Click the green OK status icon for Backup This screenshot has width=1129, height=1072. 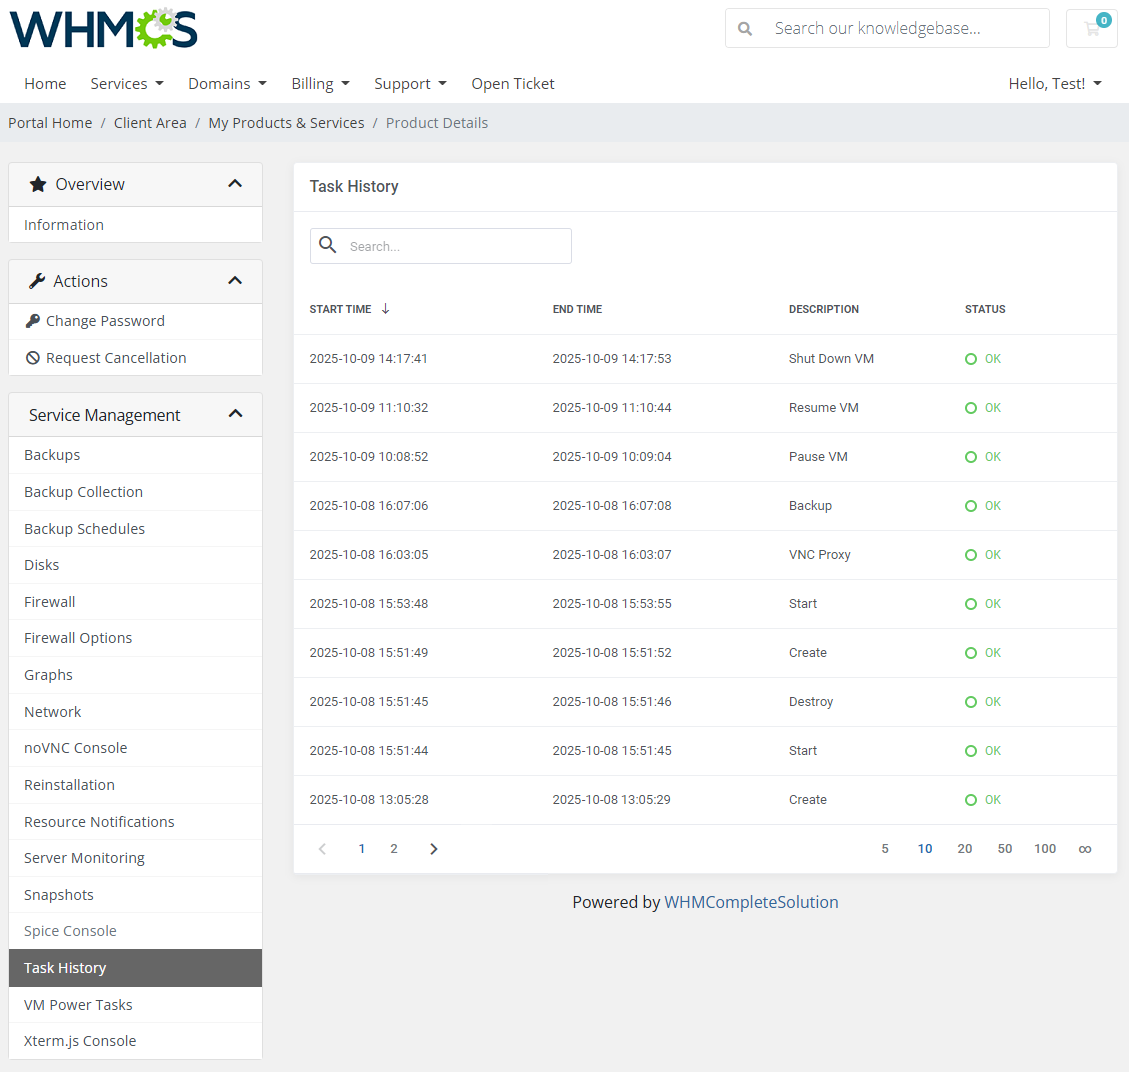[970, 505]
